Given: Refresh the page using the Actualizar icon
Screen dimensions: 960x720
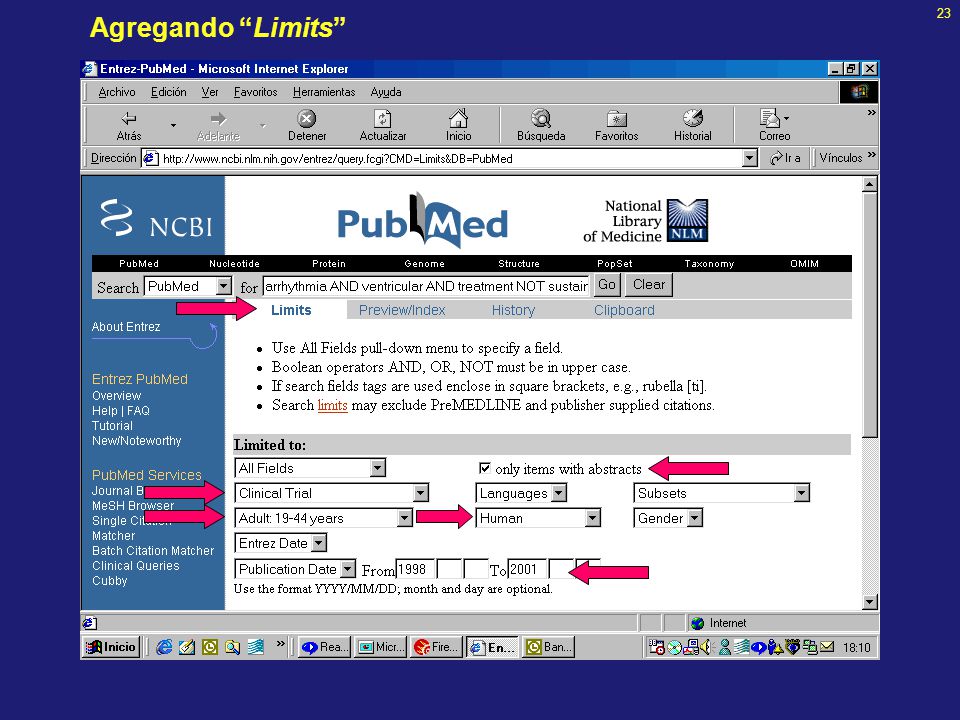Looking at the screenshot, I should [x=383, y=126].
